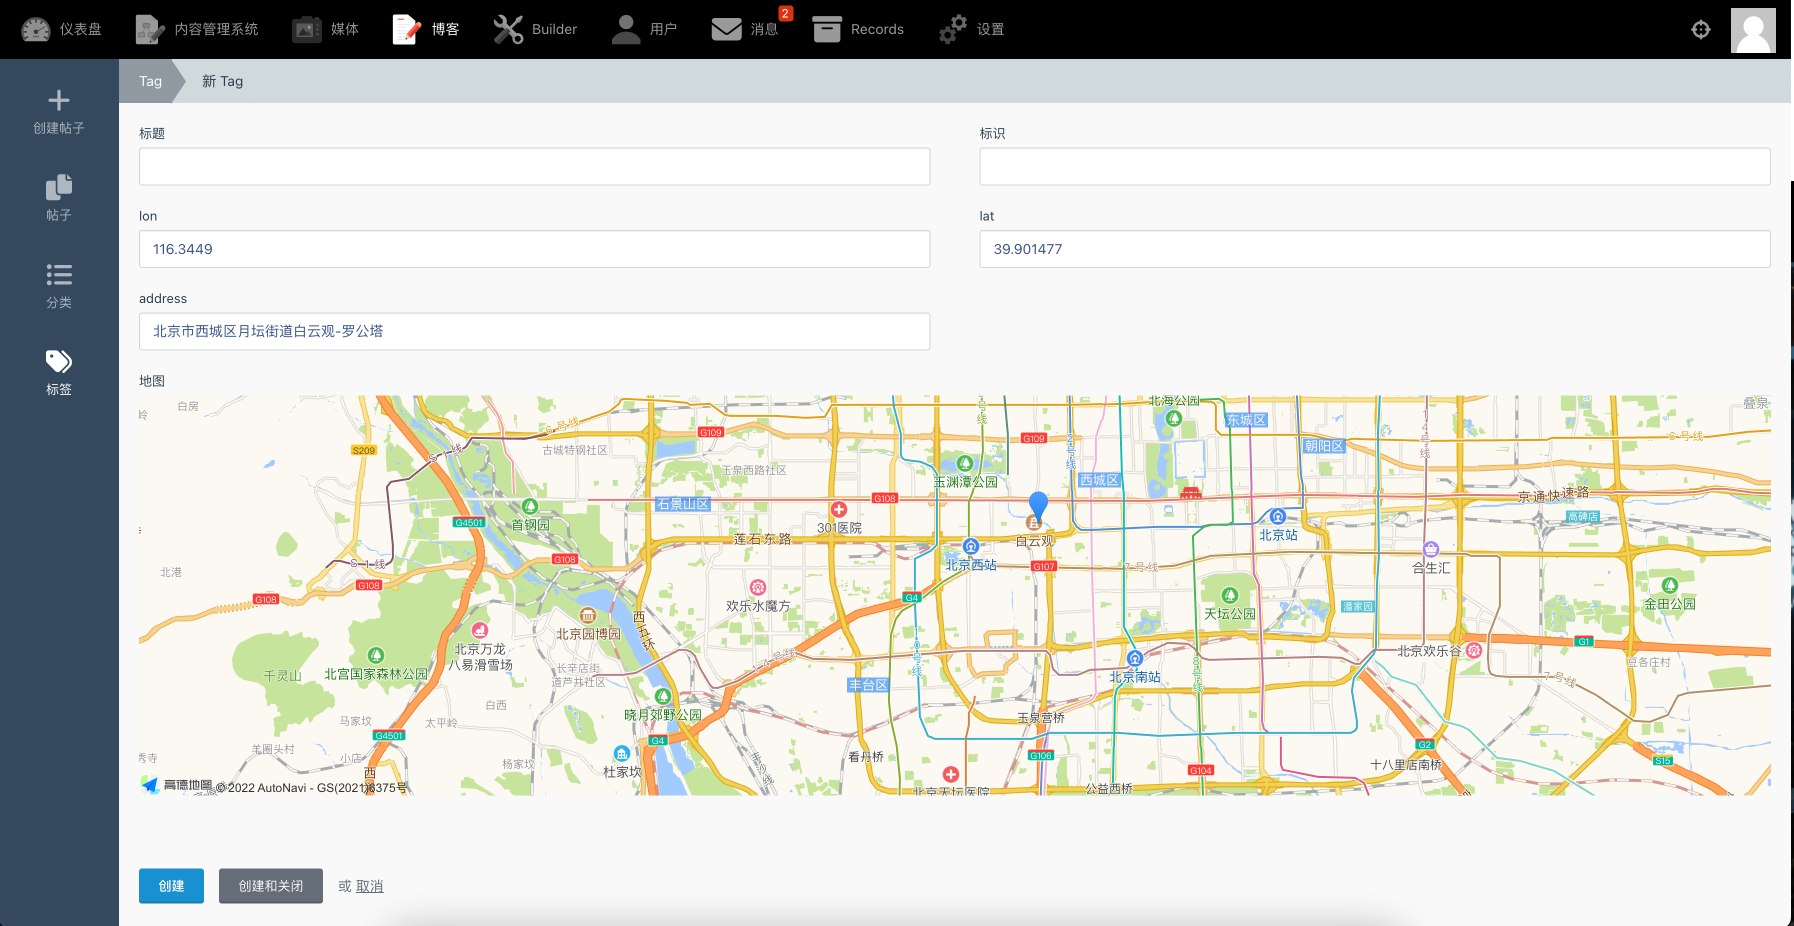
Task: Open the Builder menu
Action: (535, 30)
